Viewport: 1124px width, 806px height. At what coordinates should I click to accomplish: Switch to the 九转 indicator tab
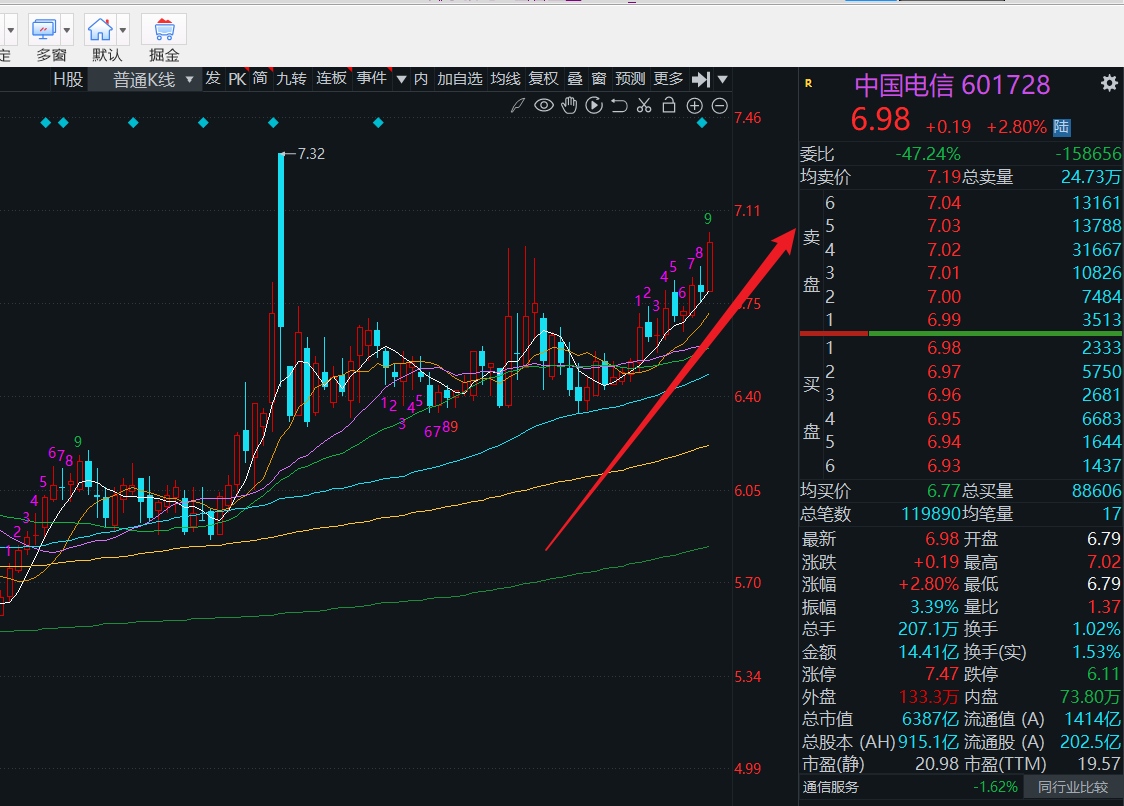292,79
